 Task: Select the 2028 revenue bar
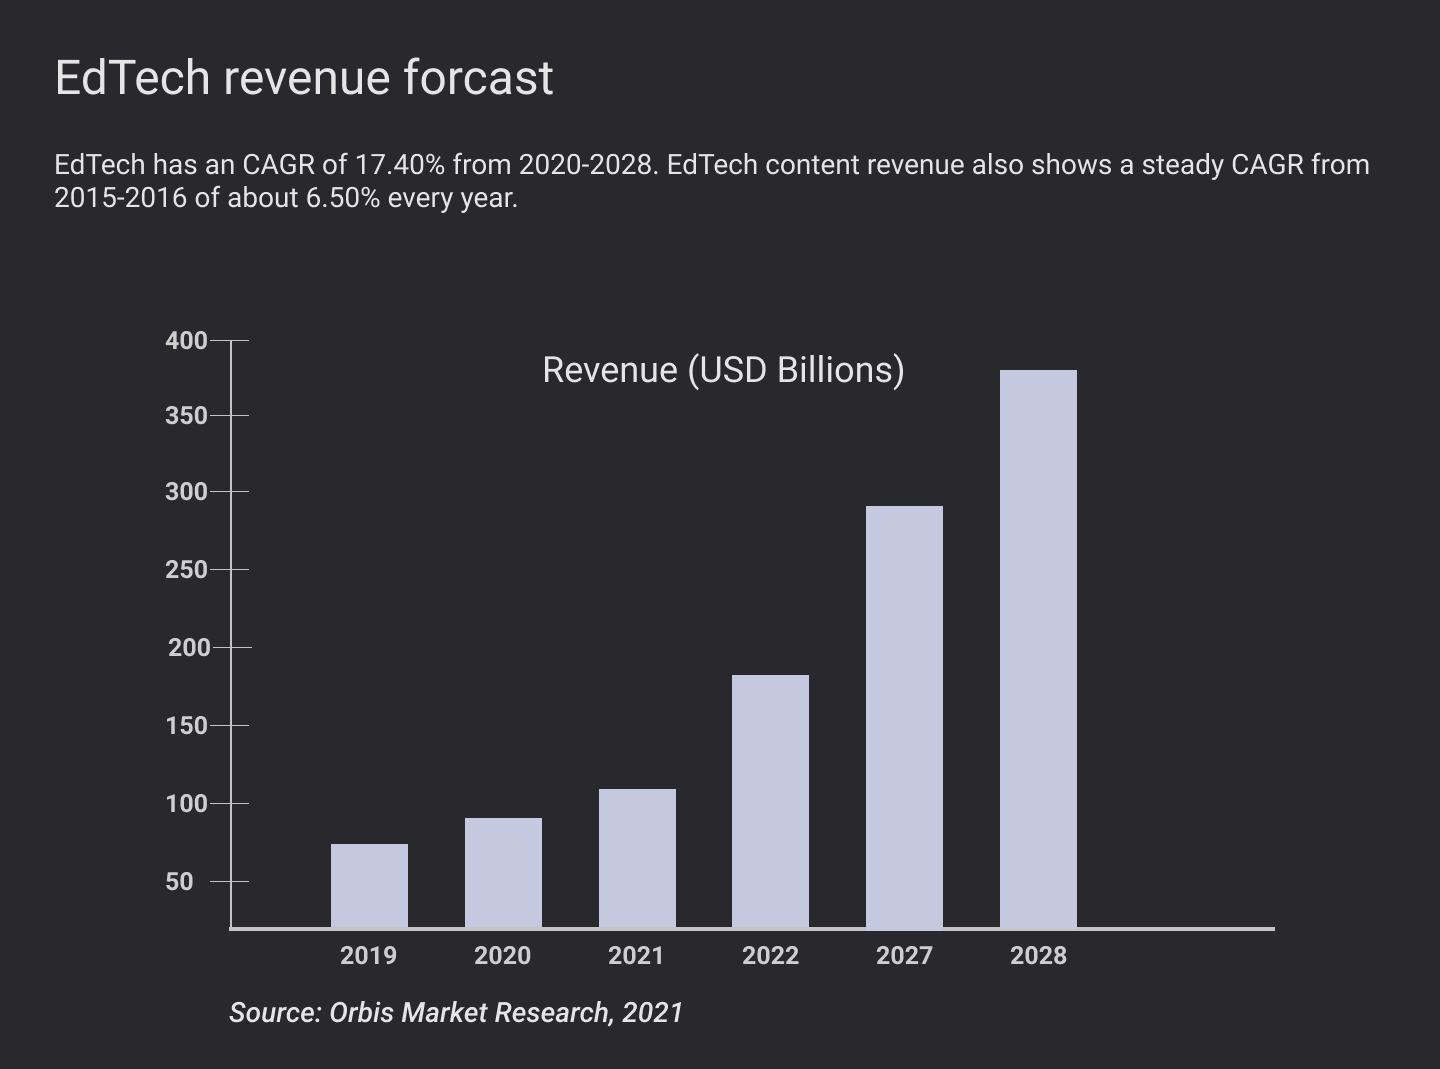pyautogui.click(x=1038, y=649)
